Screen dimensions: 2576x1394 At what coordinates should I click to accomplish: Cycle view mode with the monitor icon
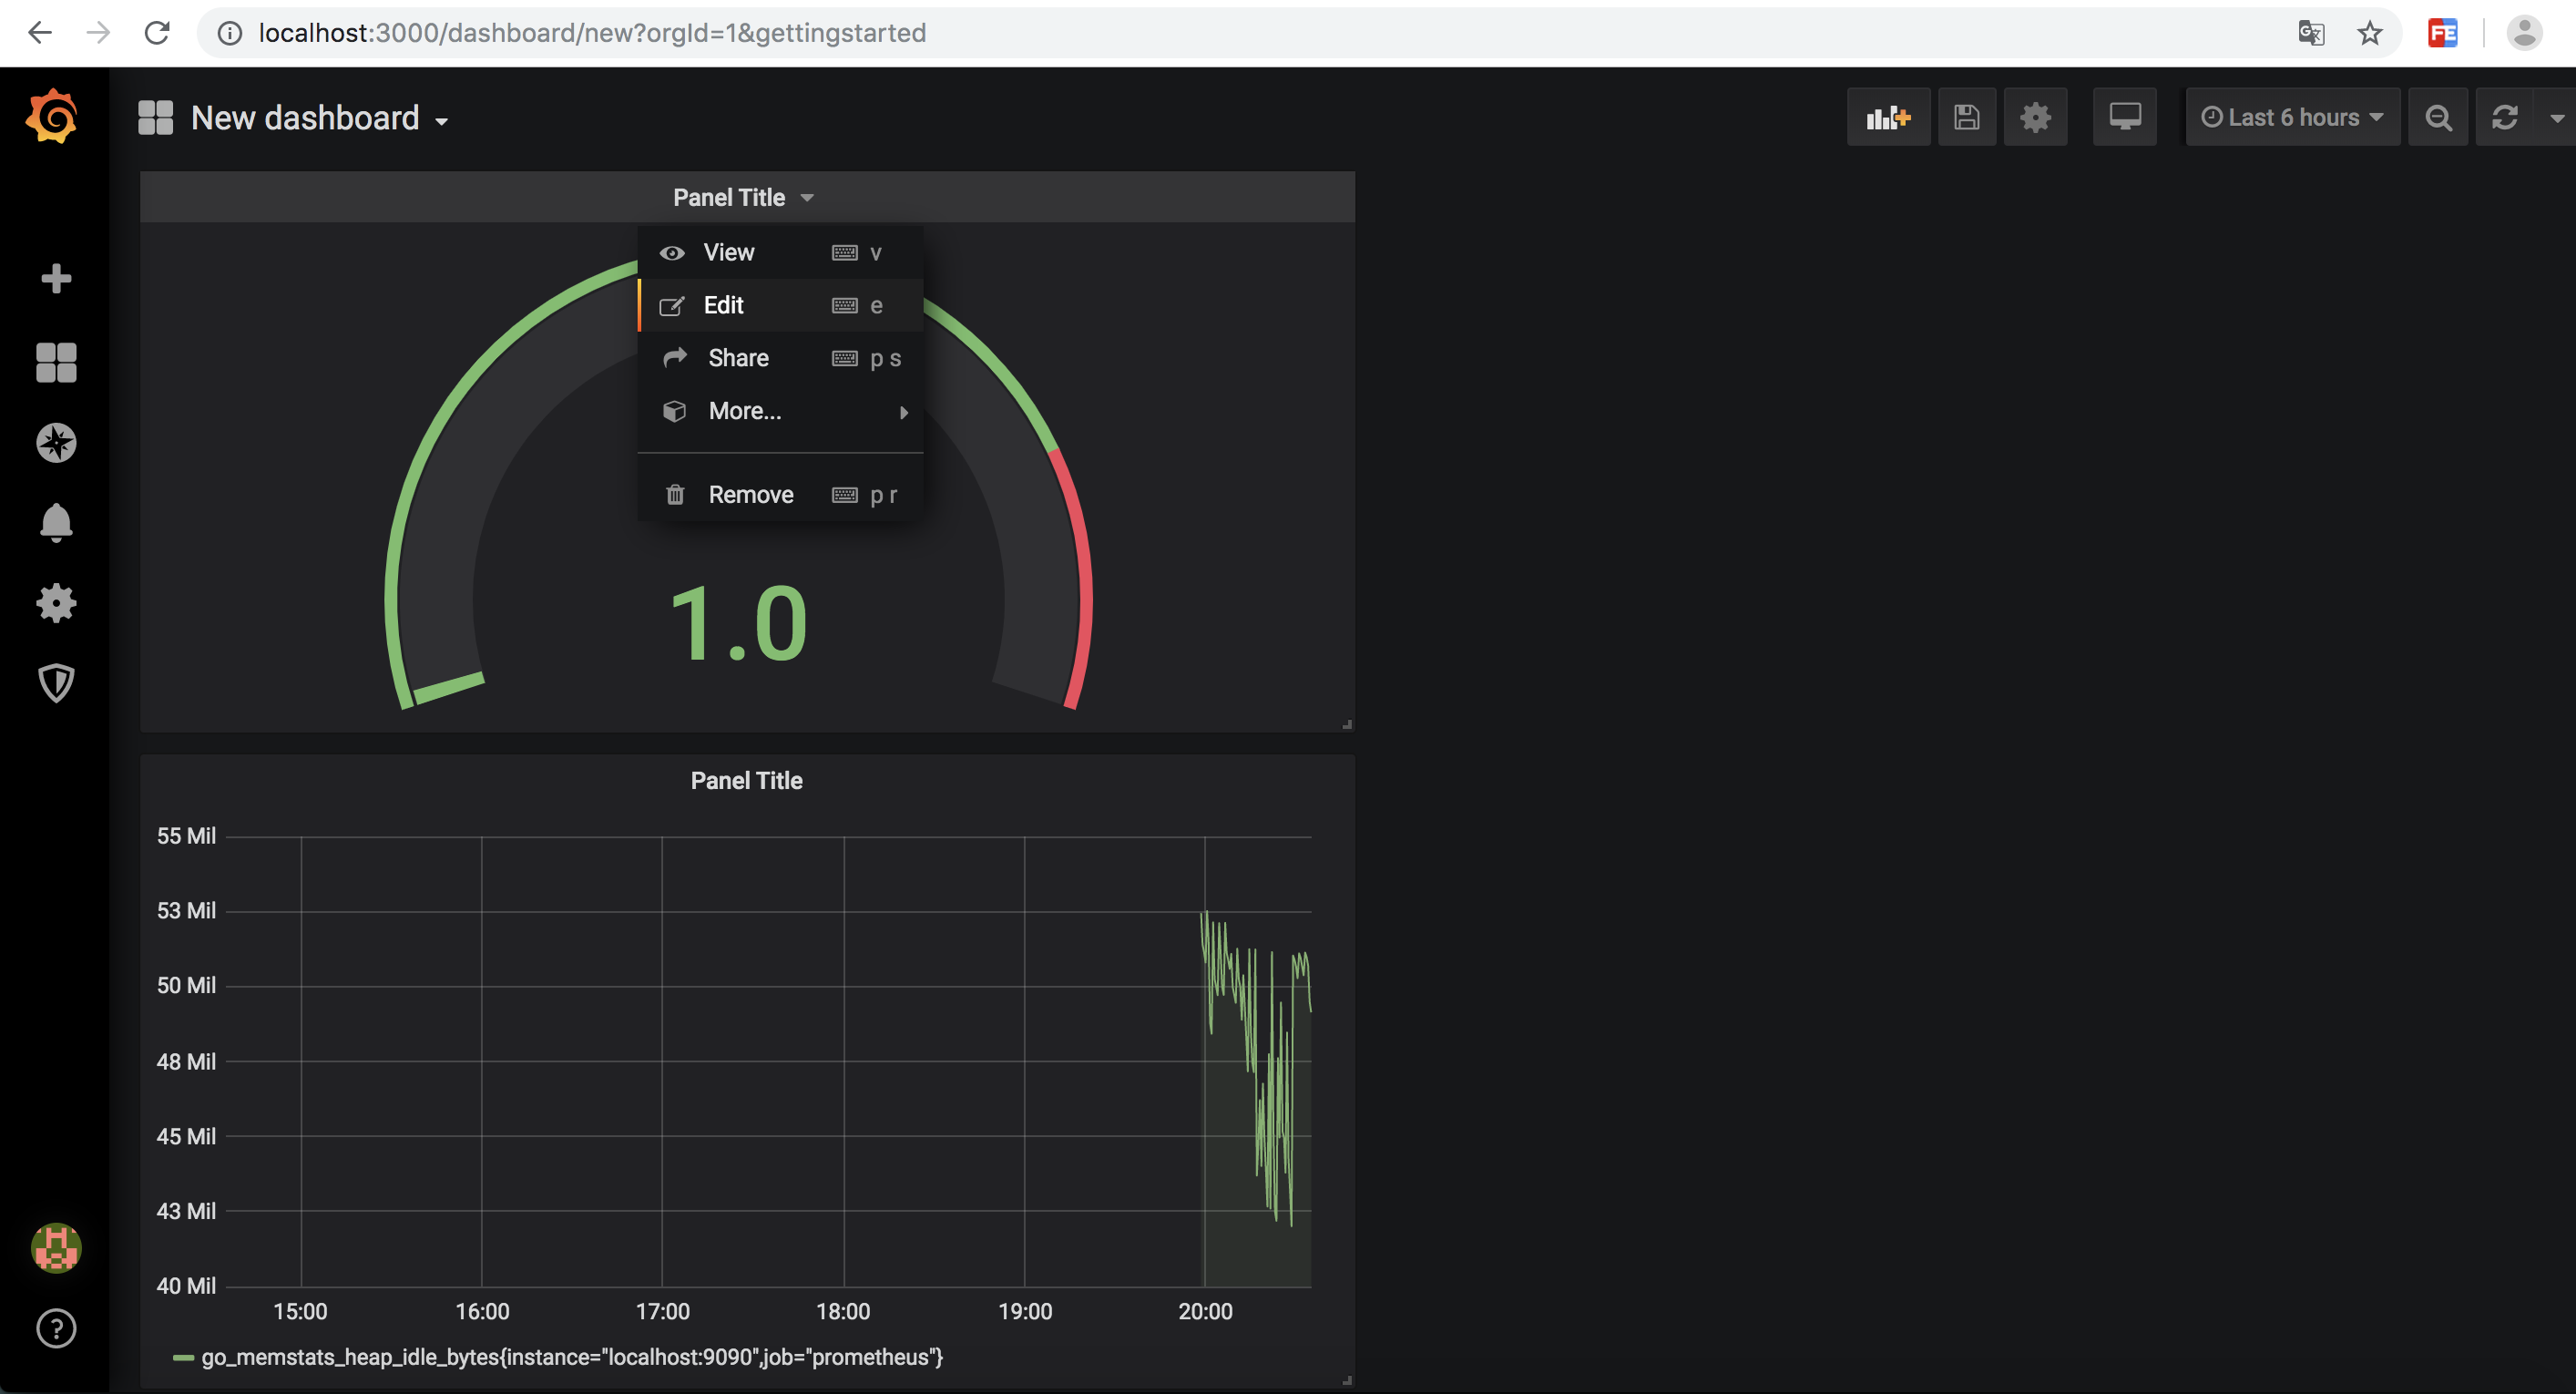click(2124, 118)
